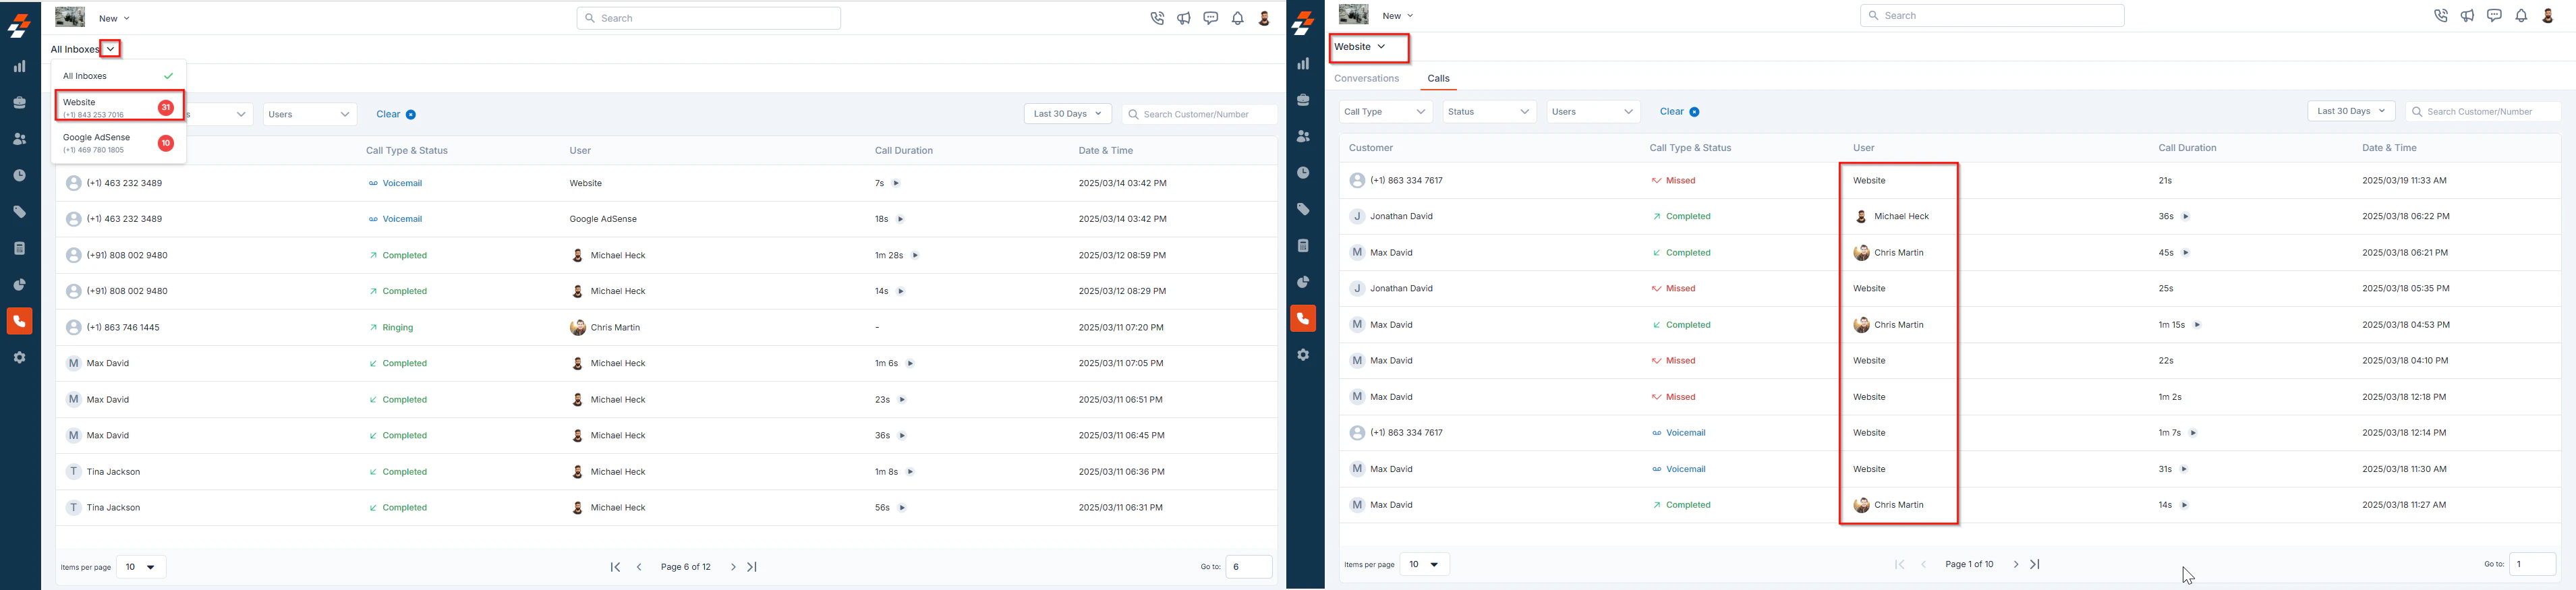
Task: Open the Users filter dropdown in right screenshot
Action: tap(1593, 112)
